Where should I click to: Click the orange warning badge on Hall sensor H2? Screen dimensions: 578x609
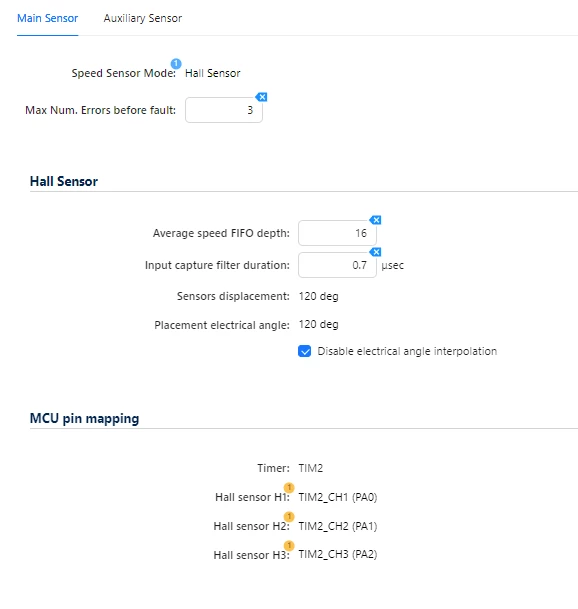289,517
